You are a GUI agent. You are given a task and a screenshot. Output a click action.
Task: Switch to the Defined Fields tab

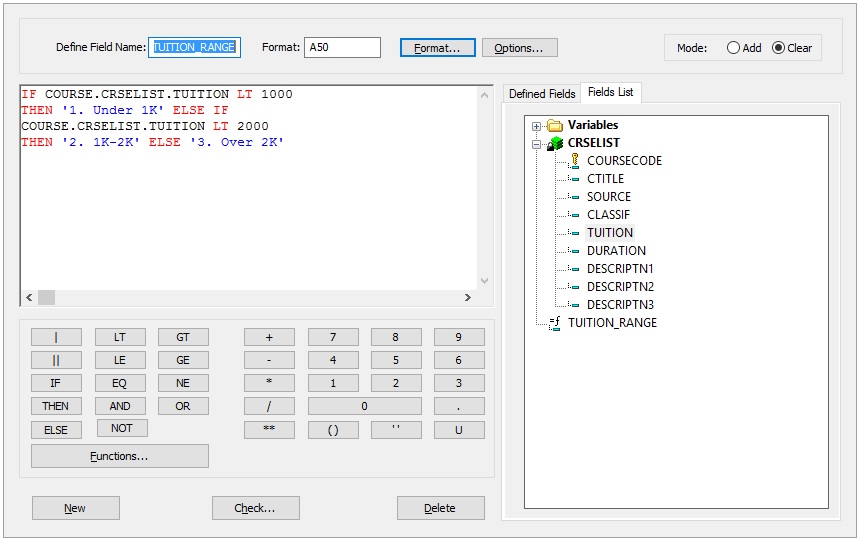542,94
